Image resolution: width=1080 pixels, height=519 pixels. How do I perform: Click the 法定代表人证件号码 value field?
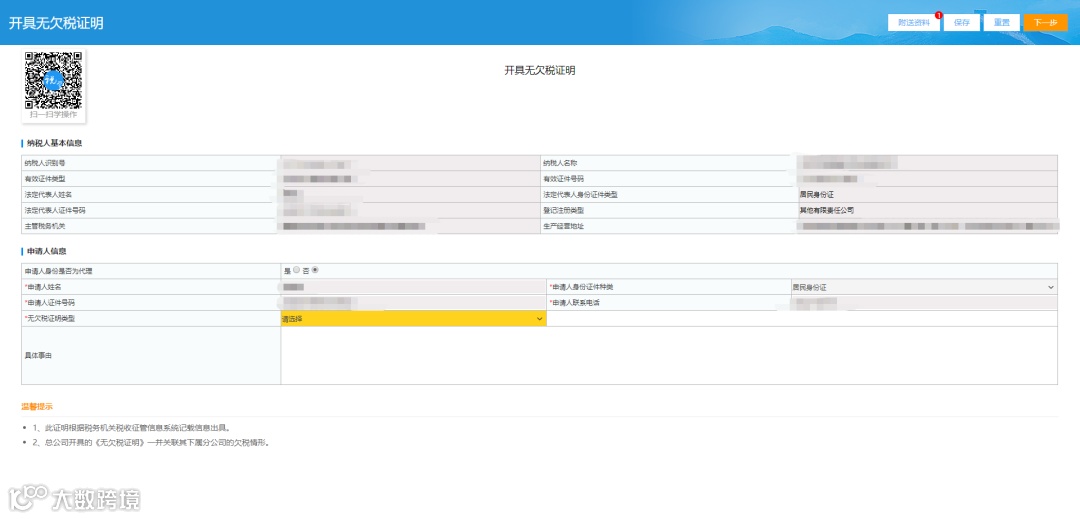[410, 211]
